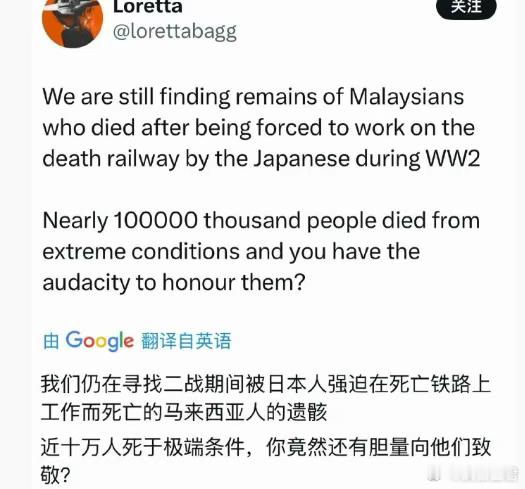The image size is (525, 489).
Task: Click 'audacity to honour them?' line
Action: click(174, 282)
